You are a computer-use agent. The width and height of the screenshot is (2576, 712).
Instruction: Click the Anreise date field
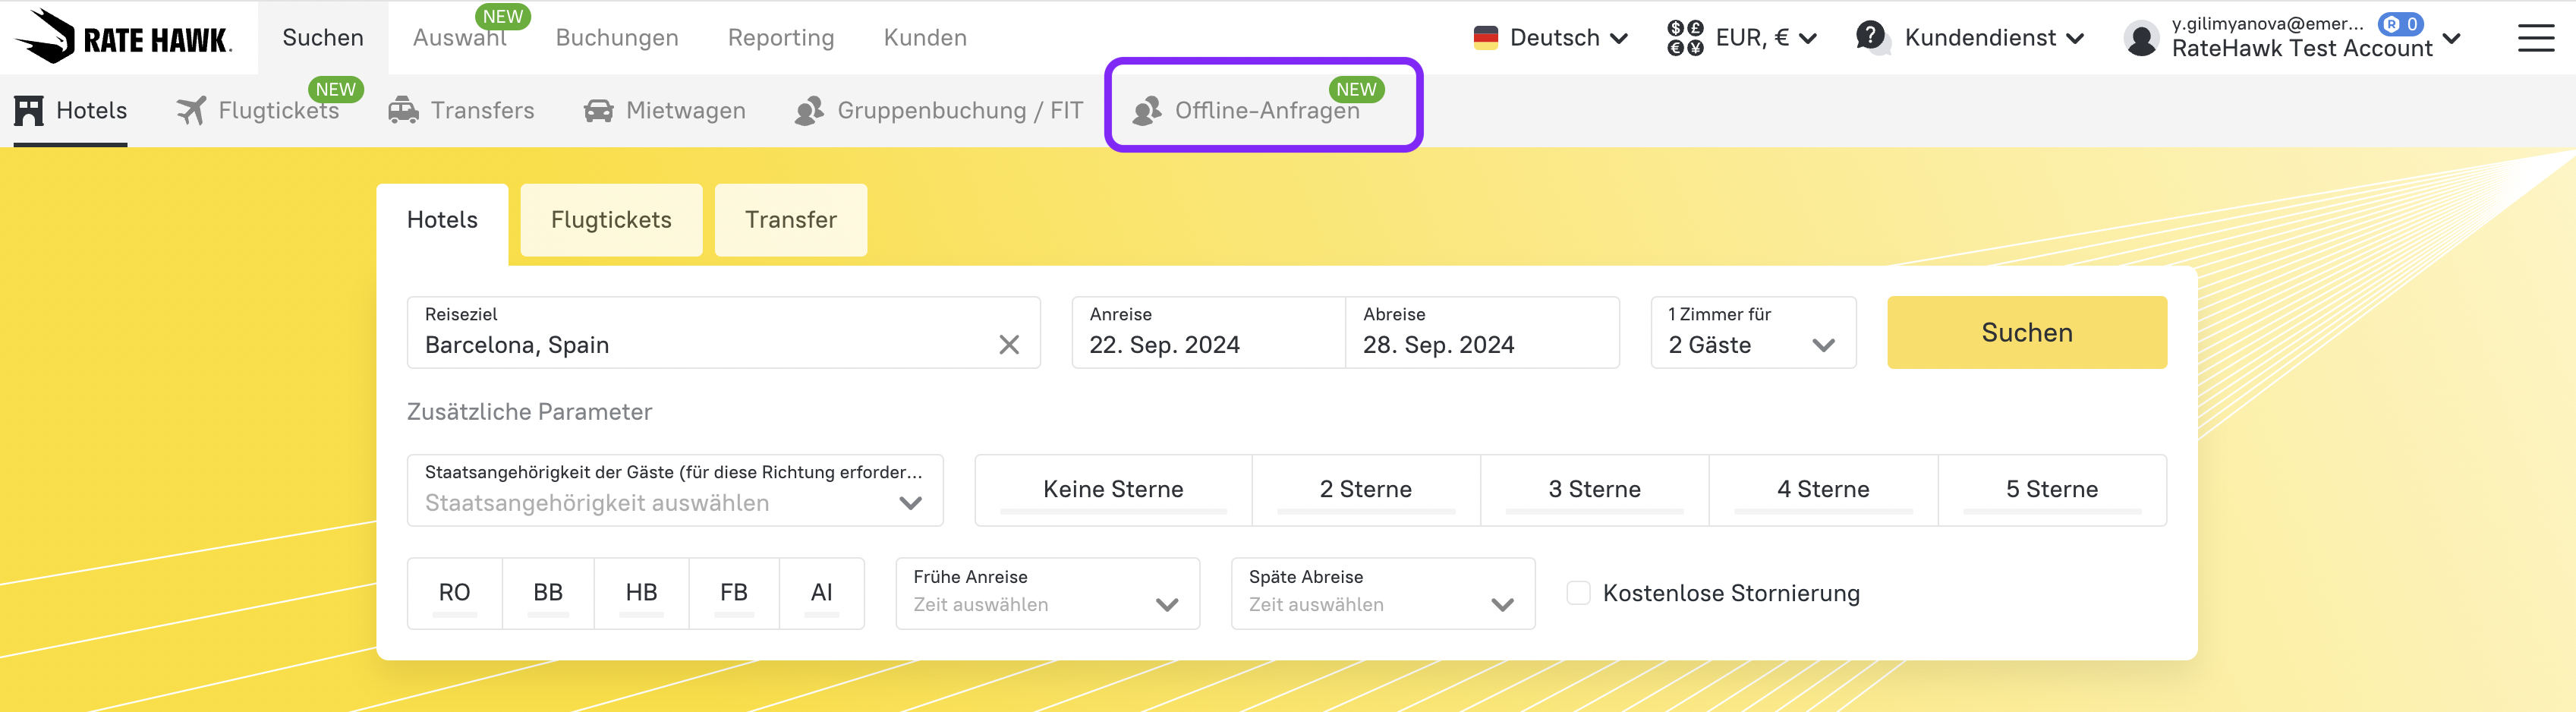click(x=1207, y=332)
